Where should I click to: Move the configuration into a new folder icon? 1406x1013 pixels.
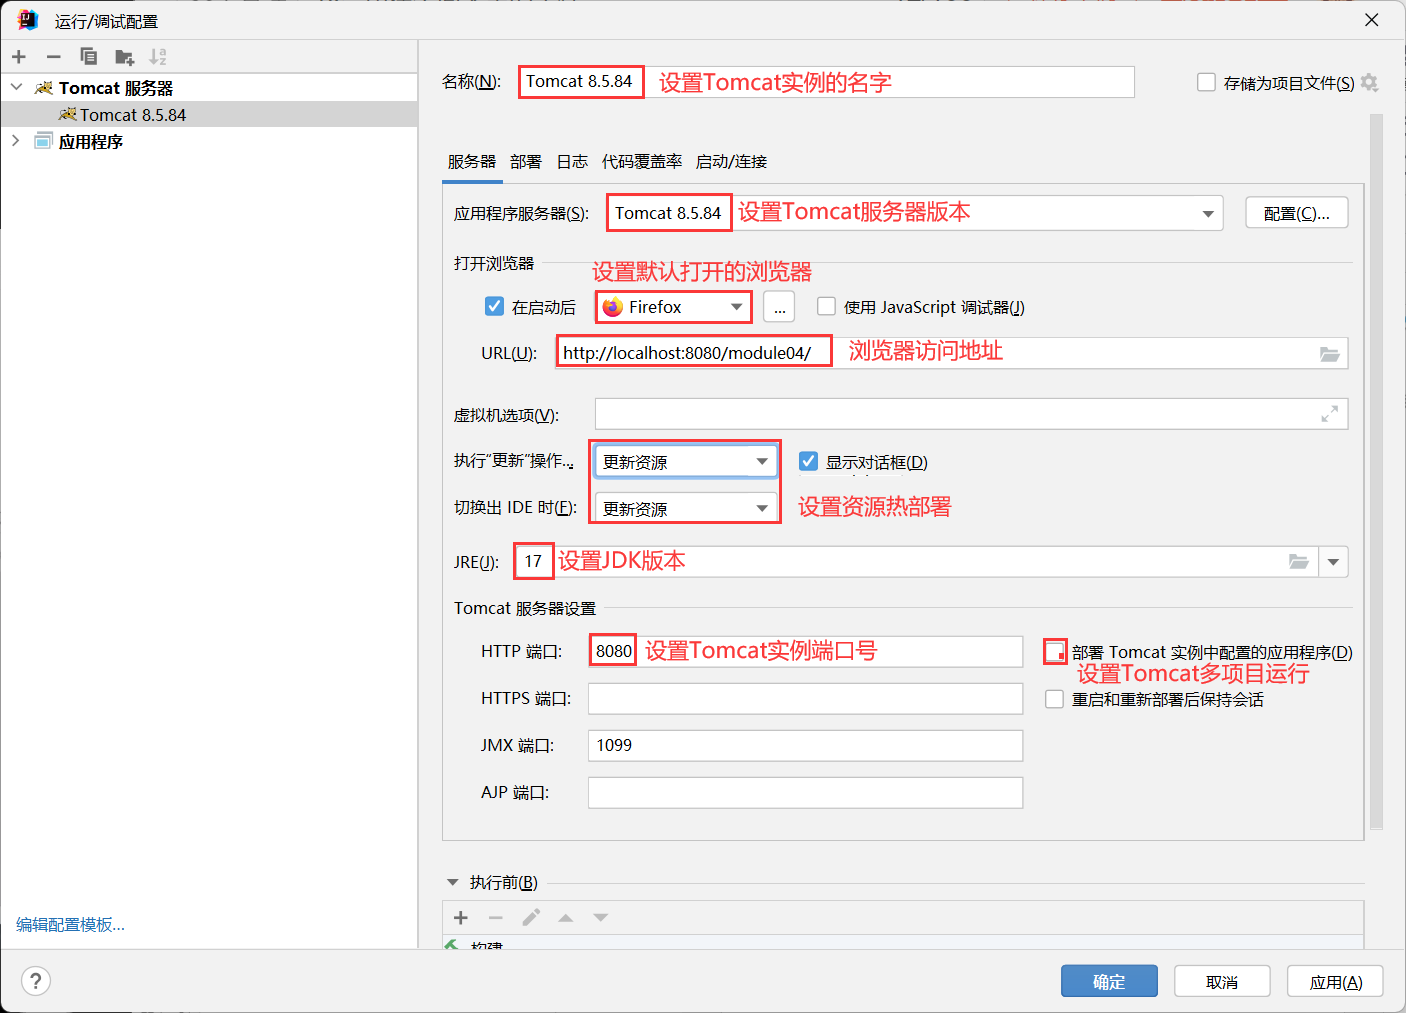tap(124, 57)
